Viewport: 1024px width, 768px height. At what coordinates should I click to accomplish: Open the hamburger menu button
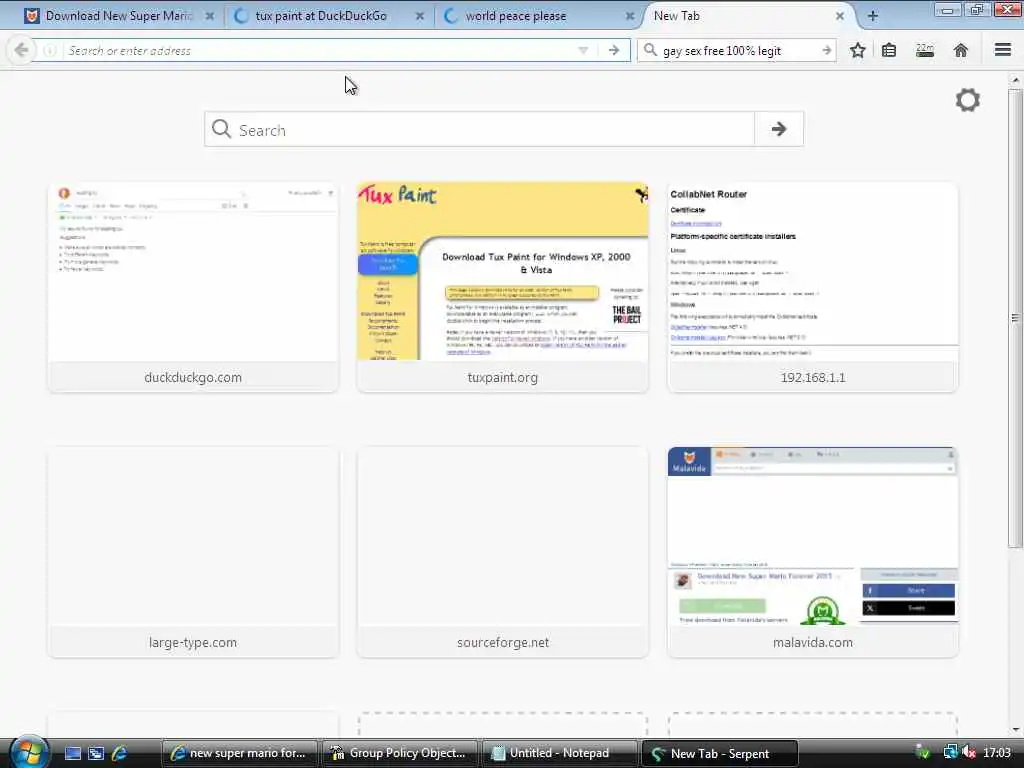coord(1003,50)
